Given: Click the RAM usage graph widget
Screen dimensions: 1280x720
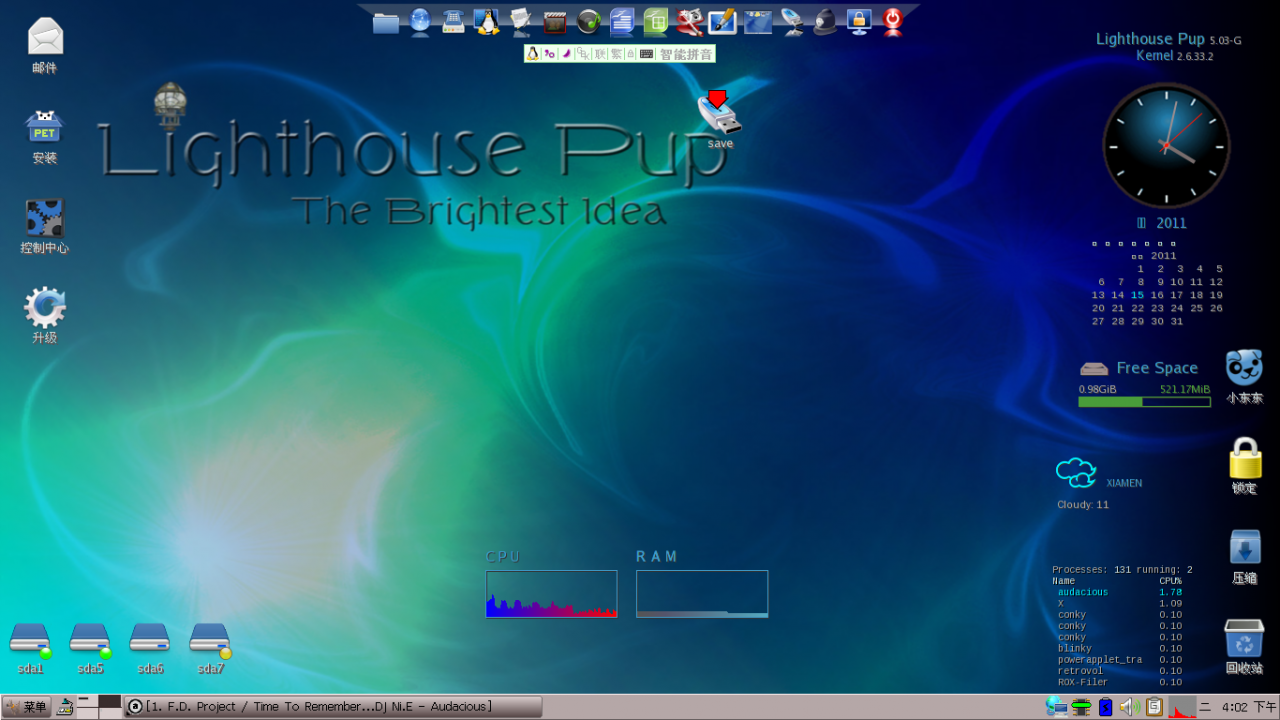Looking at the screenshot, I should [702, 594].
